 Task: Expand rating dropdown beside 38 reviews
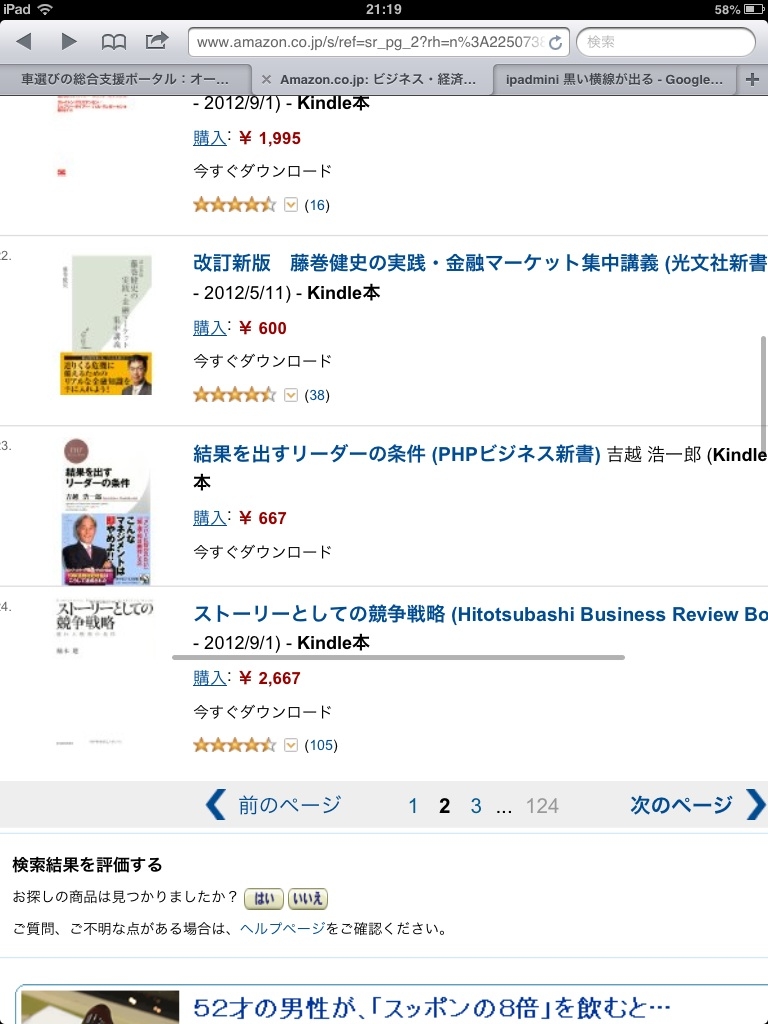point(291,395)
